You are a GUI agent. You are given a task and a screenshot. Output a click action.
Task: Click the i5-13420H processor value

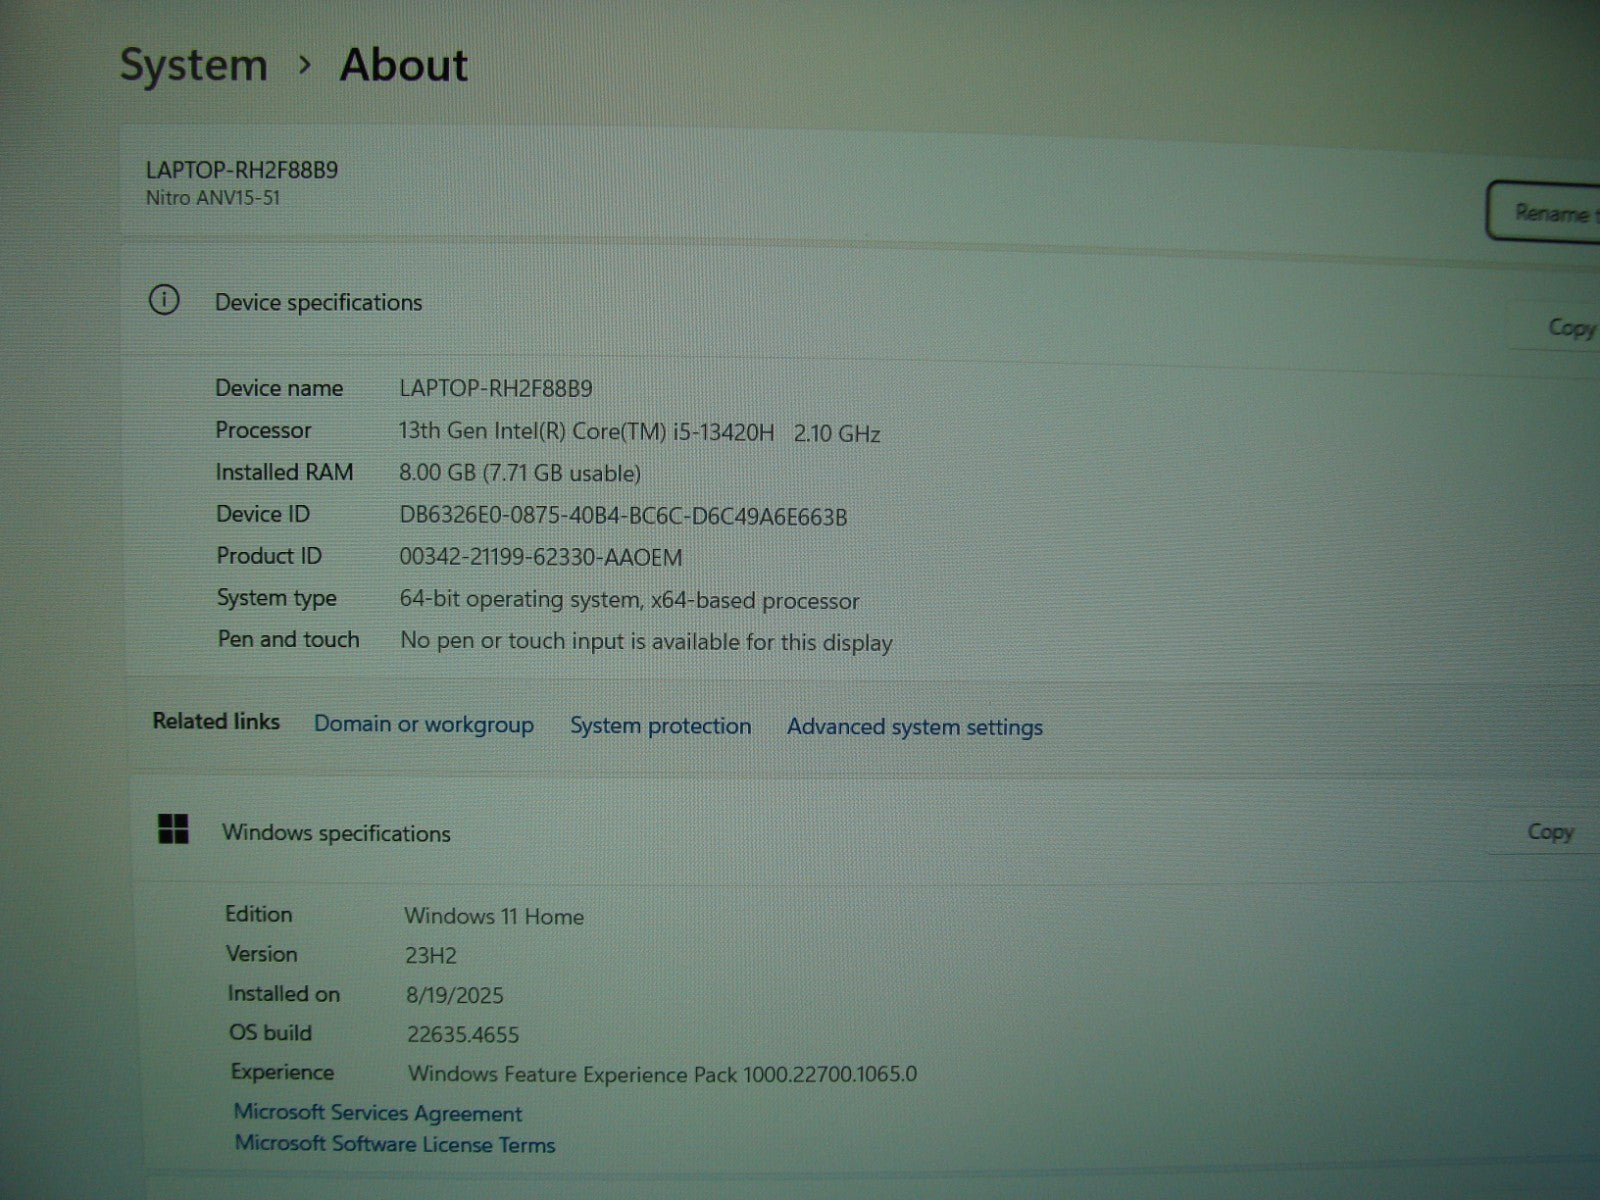[639, 432]
